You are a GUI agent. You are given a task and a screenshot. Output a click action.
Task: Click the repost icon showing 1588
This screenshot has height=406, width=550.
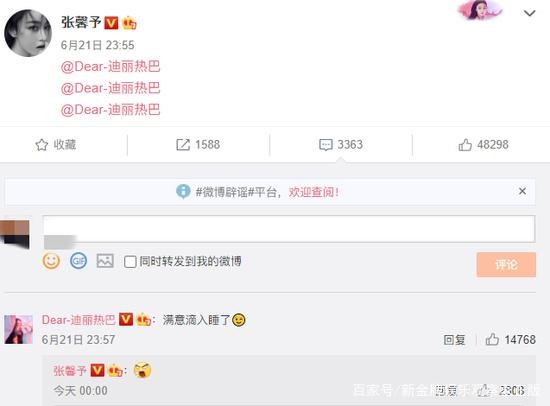[183, 145]
